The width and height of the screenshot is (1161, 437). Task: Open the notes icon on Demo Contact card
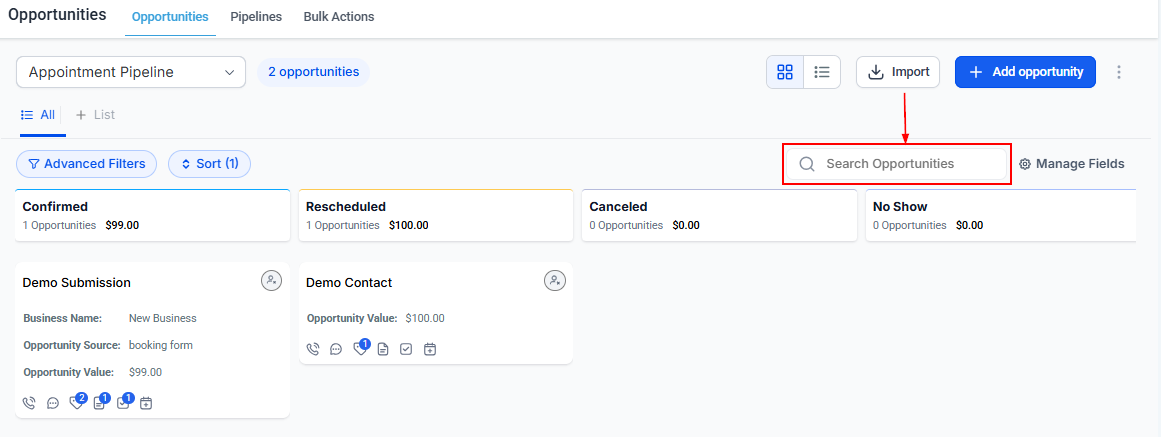tap(383, 349)
